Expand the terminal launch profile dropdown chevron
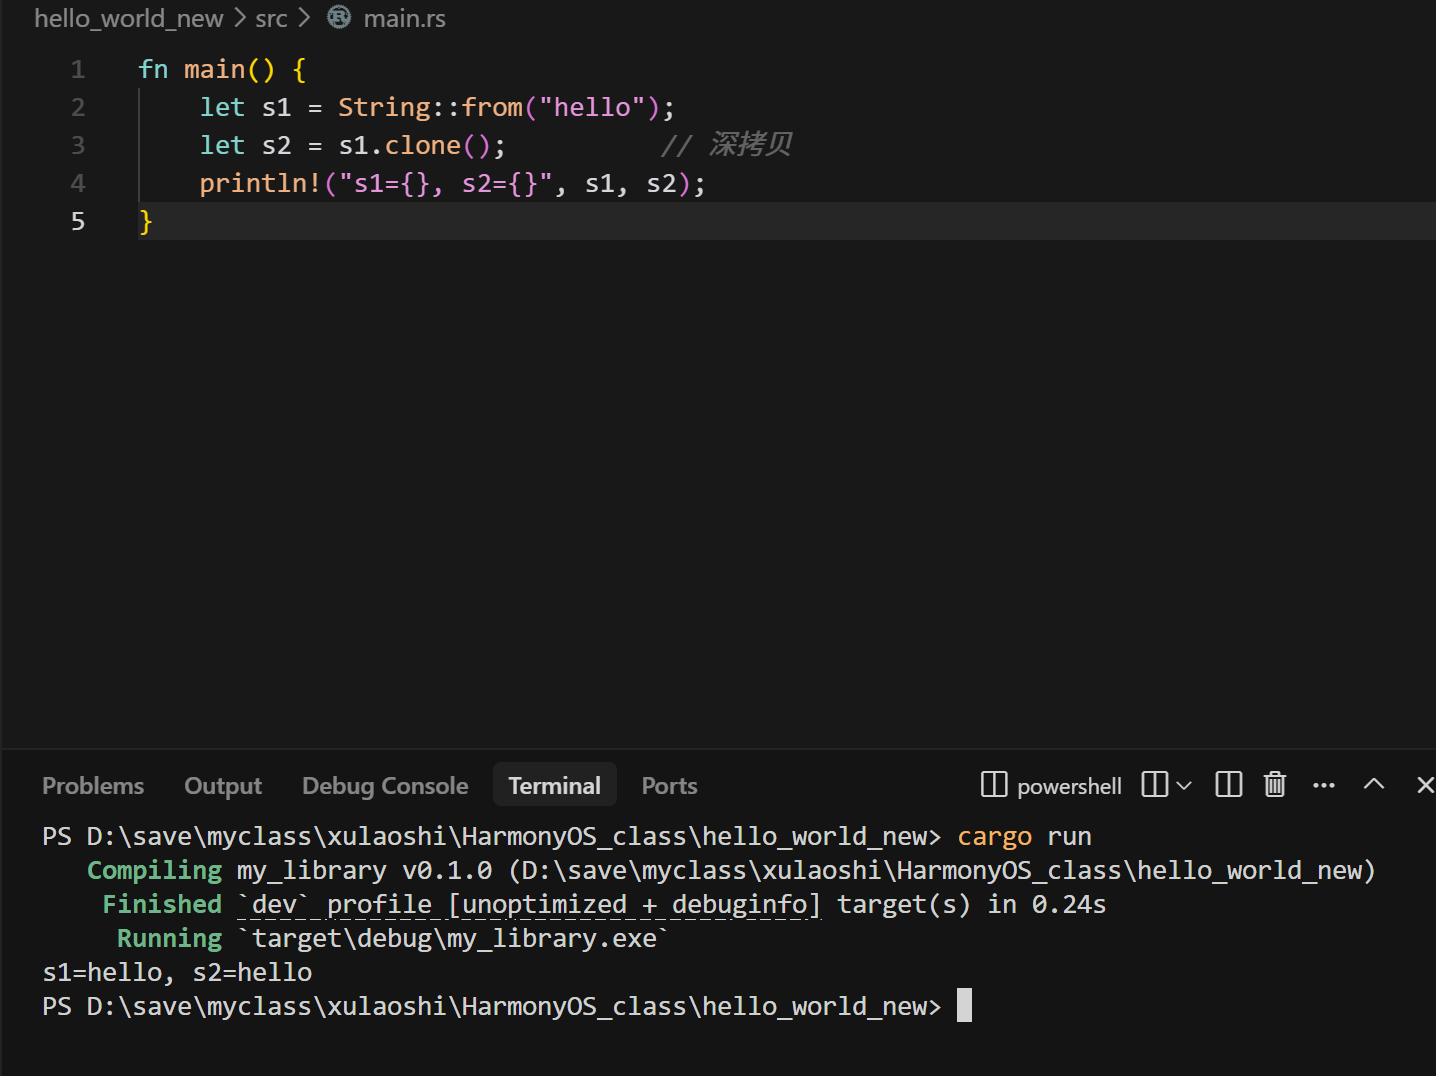This screenshot has width=1436, height=1076. (x=1184, y=786)
